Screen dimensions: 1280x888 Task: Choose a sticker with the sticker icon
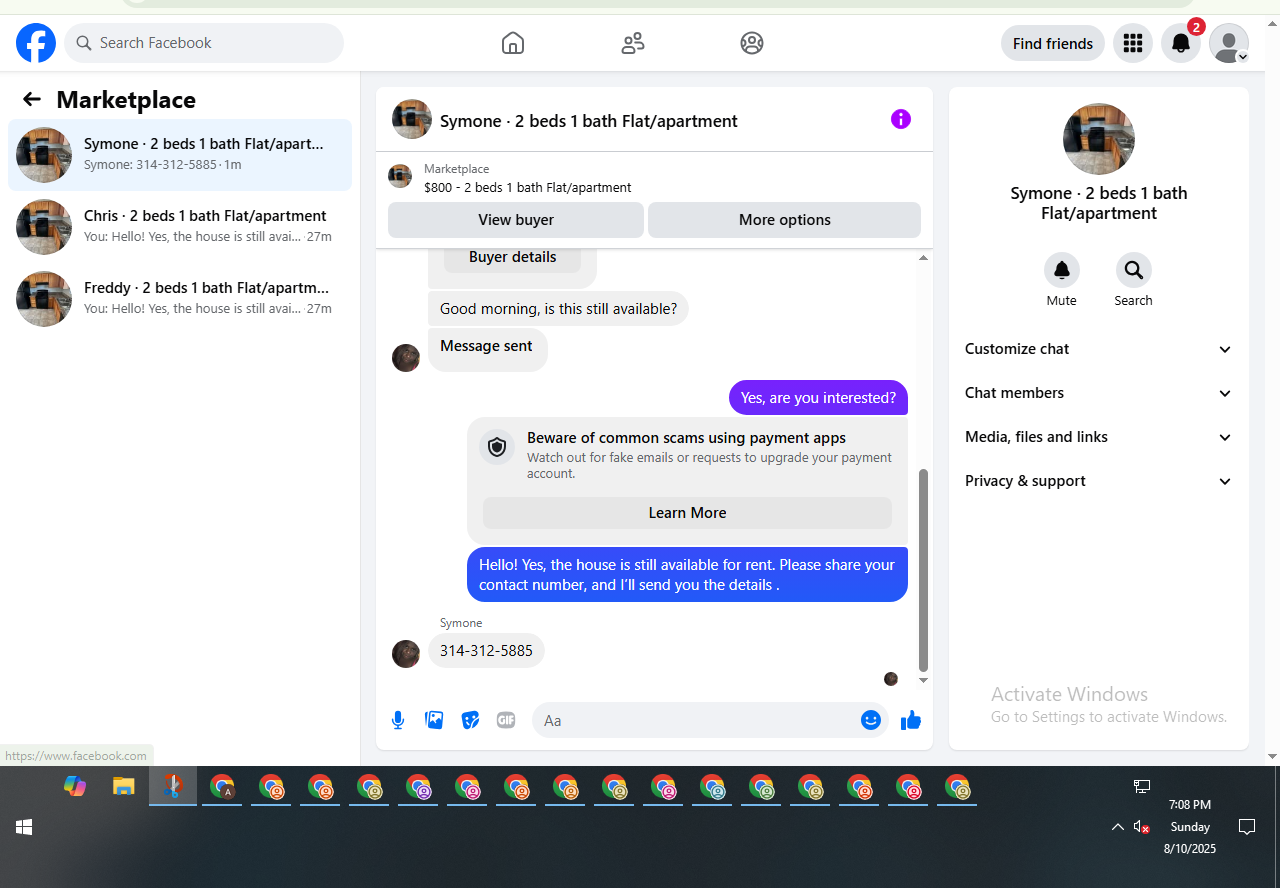(x=470, y=720)
